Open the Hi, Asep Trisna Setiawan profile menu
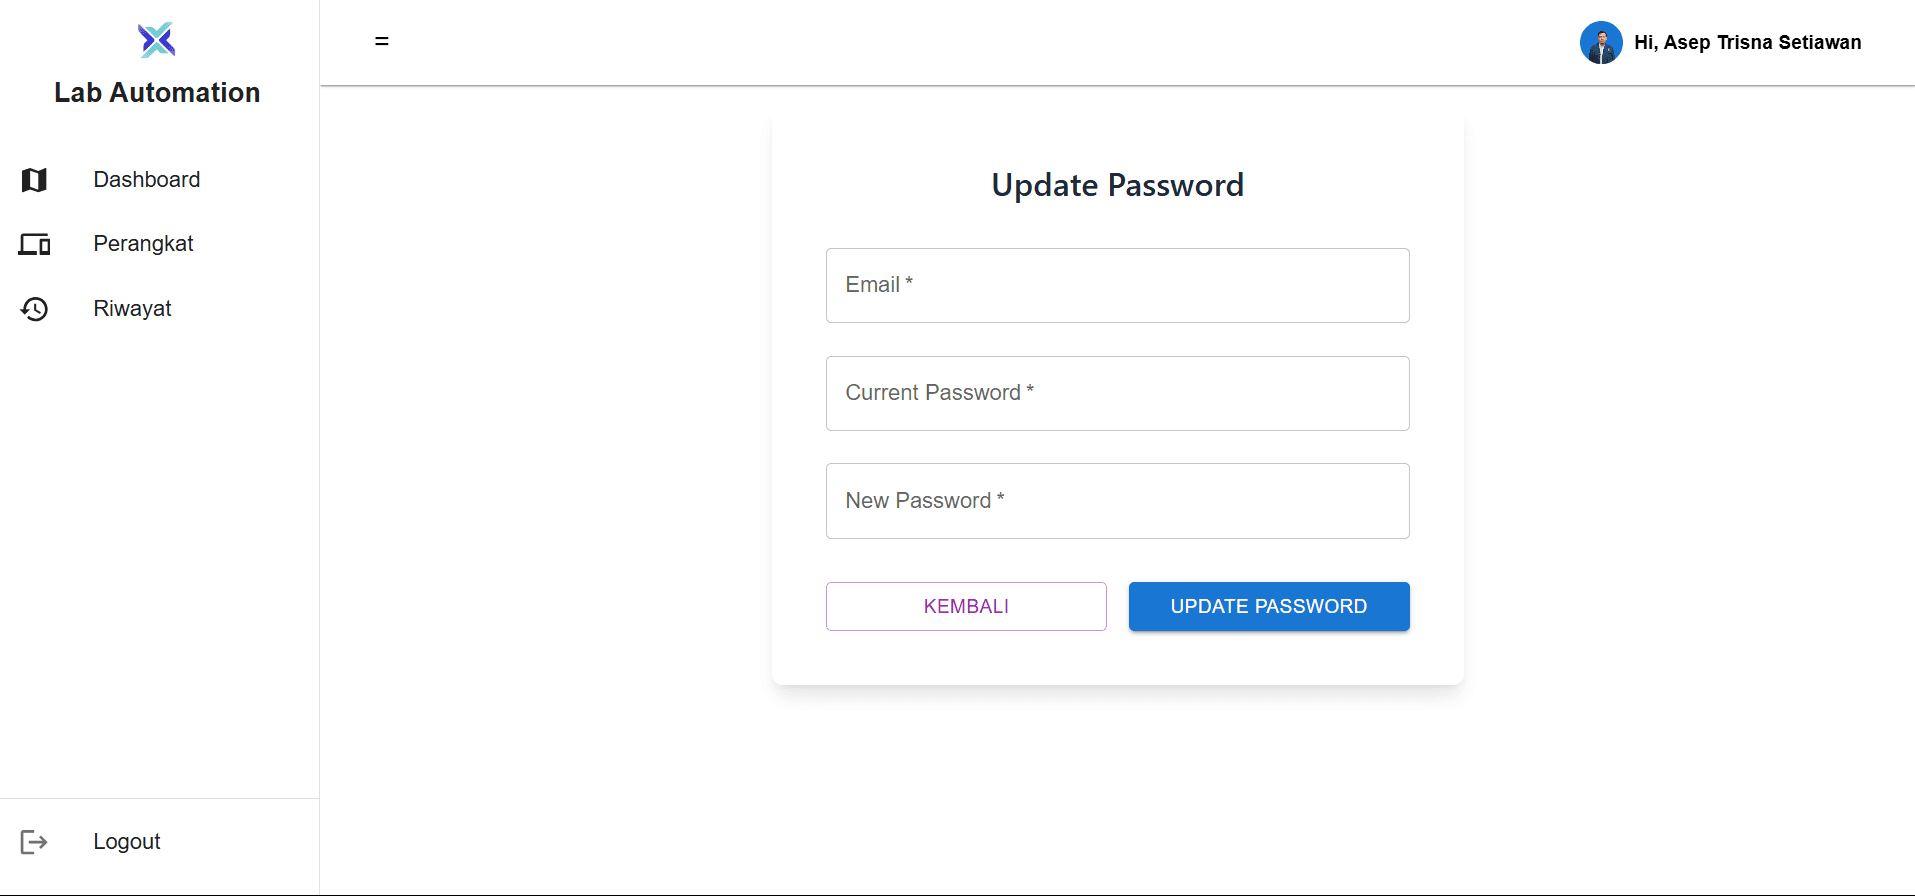1915x896 pixels. (x=1747, y=43)
